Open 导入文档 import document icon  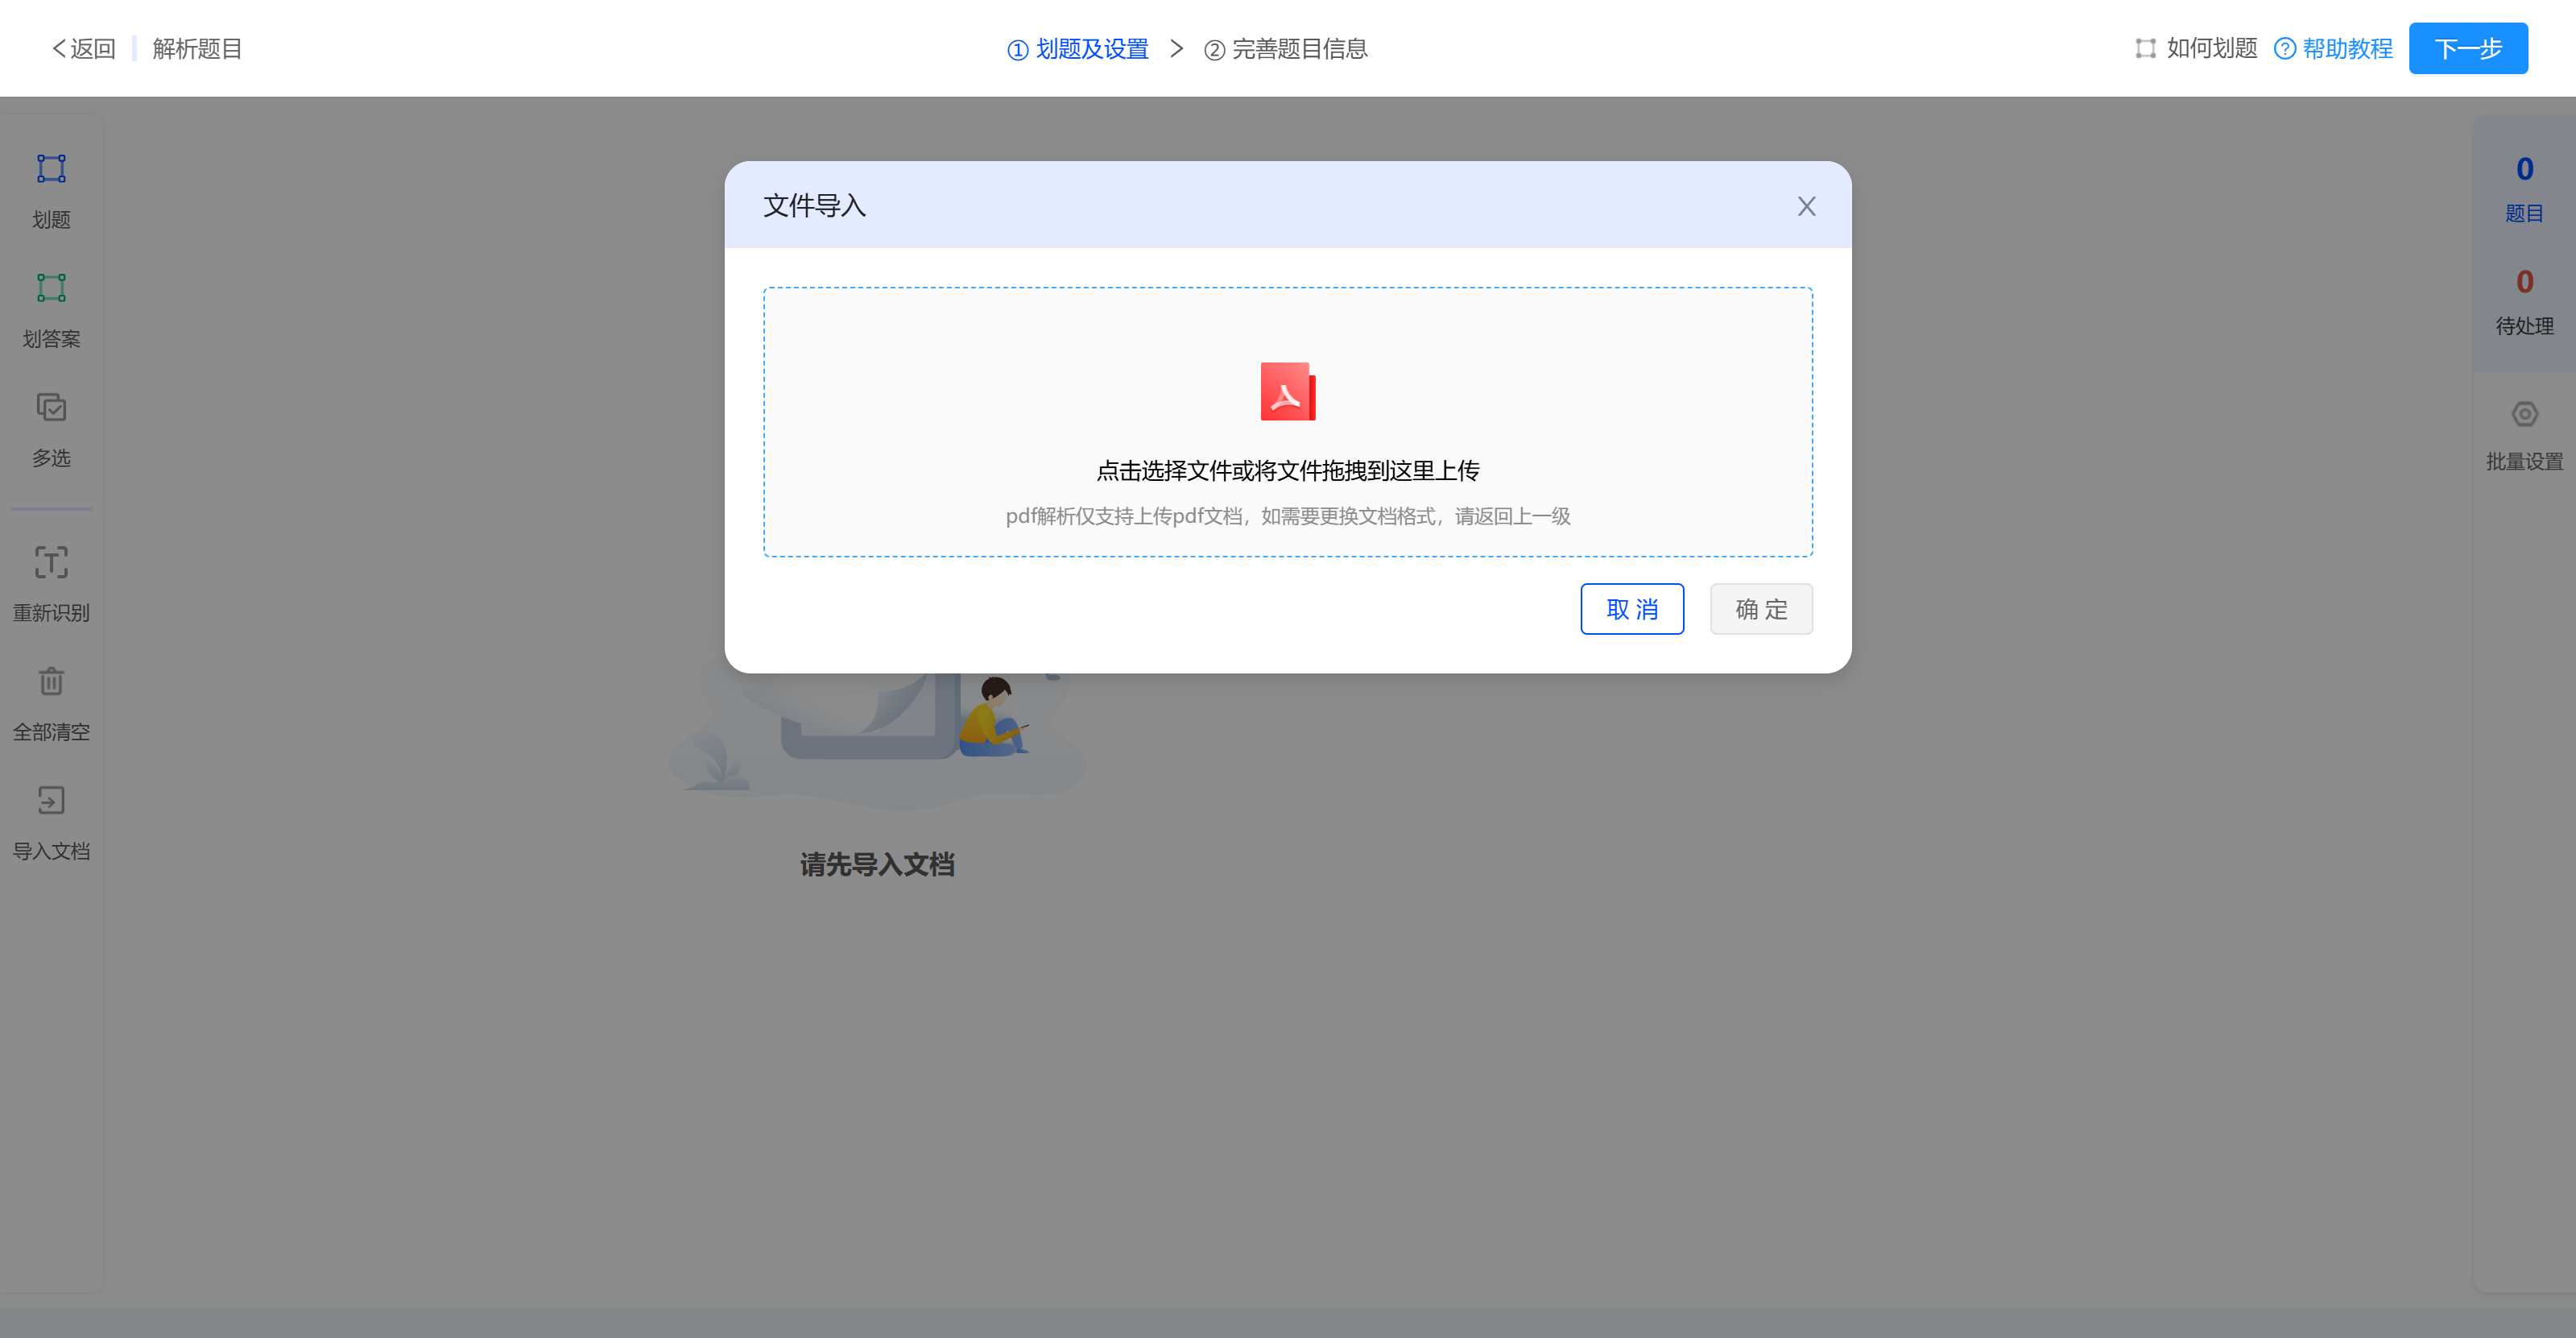51,800
